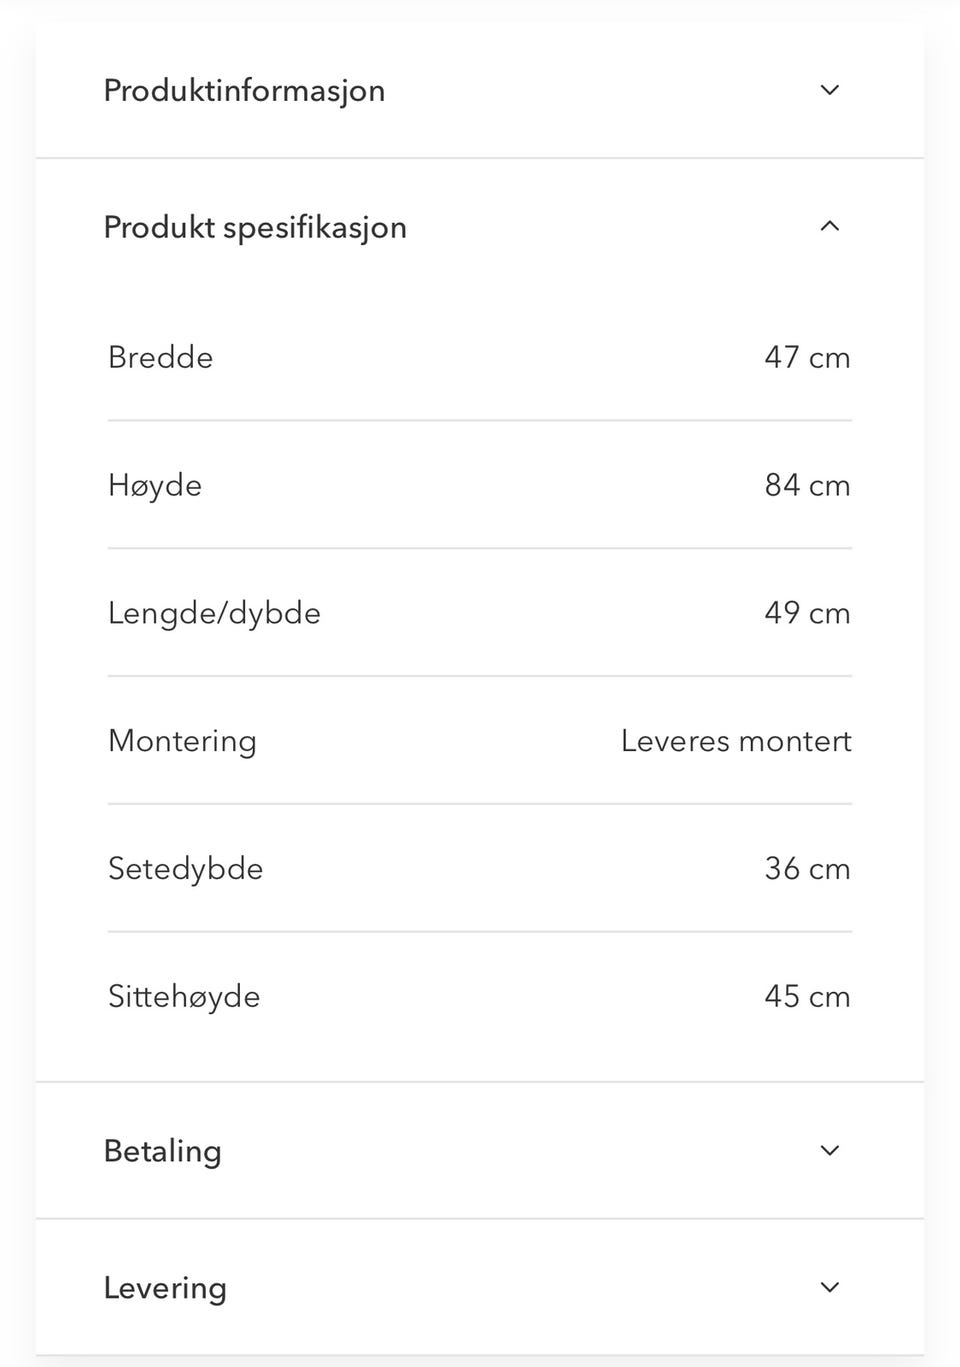Expand the Levering section chevron
Image resolution: width=960 pixels, height=1367 pixels.
click(x=829, y=1287)
